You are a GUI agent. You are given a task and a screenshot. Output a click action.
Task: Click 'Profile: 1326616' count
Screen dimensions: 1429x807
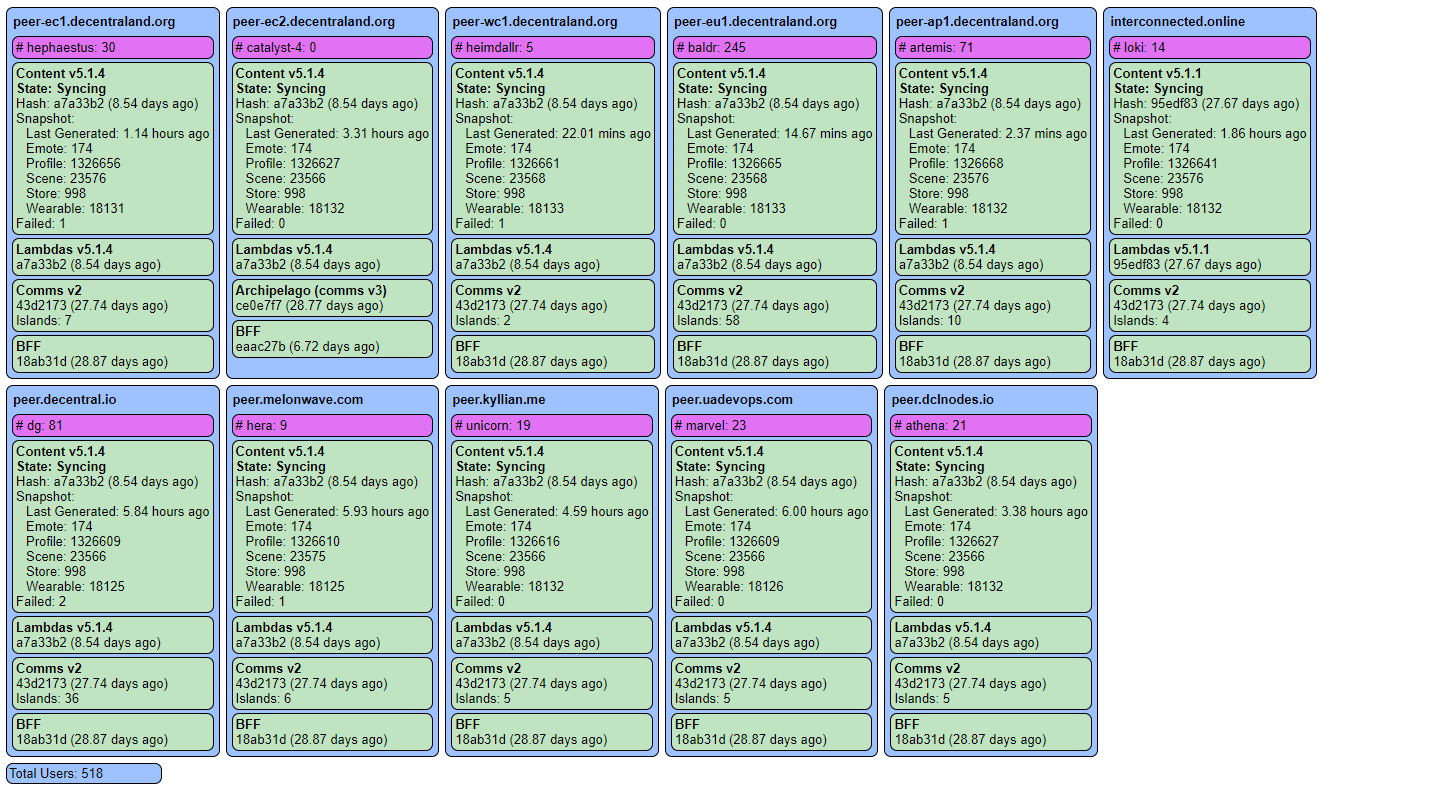(x=513, y=541)
